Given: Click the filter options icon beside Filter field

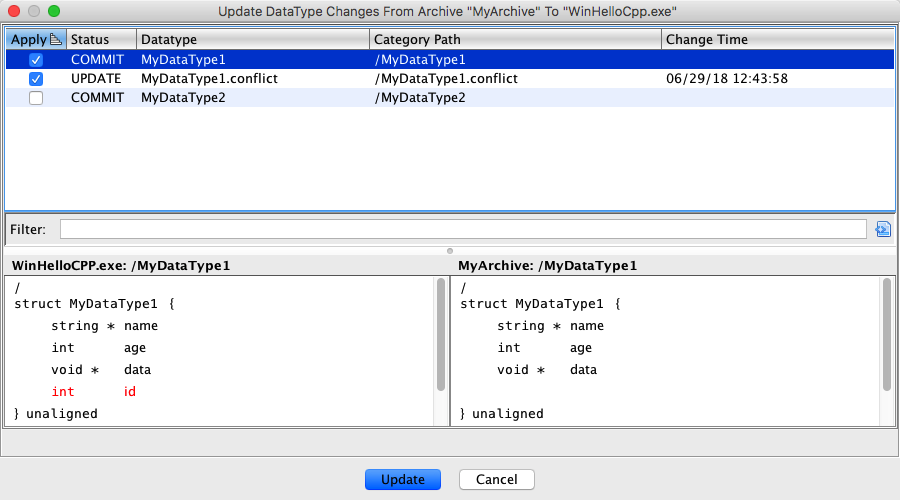Looking at the screenshot, I should [x=882, y=229].
